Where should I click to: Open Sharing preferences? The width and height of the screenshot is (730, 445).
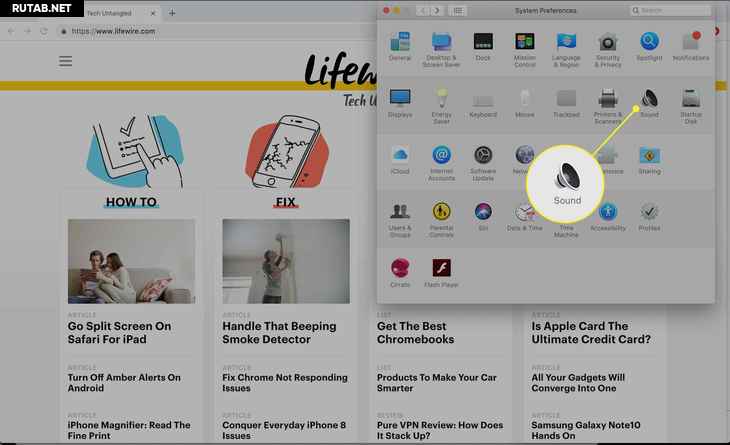point(649,160)
